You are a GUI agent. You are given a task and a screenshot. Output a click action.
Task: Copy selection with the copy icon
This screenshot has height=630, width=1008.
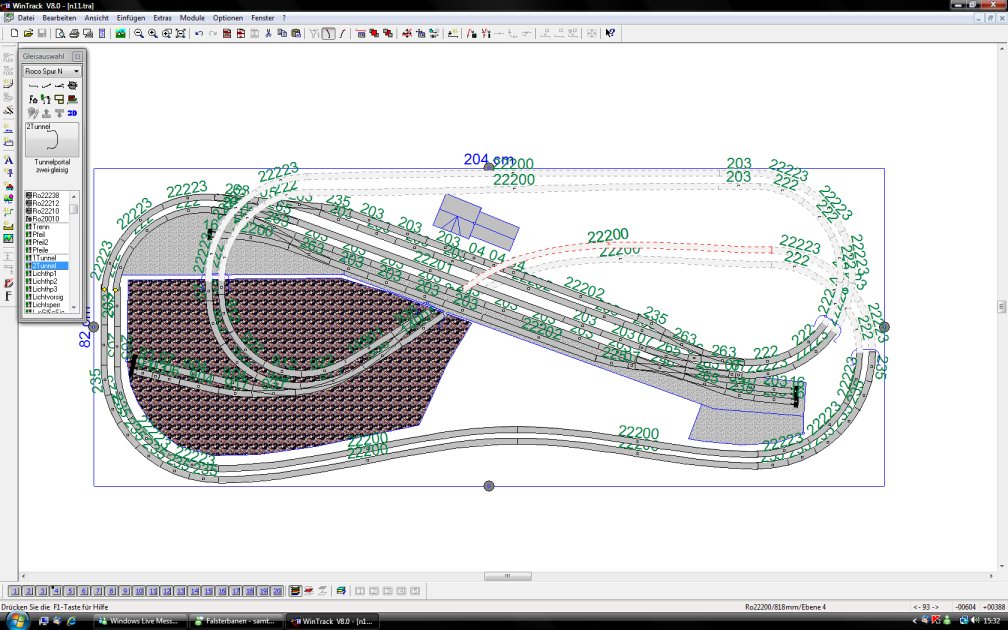coord(282,33)
